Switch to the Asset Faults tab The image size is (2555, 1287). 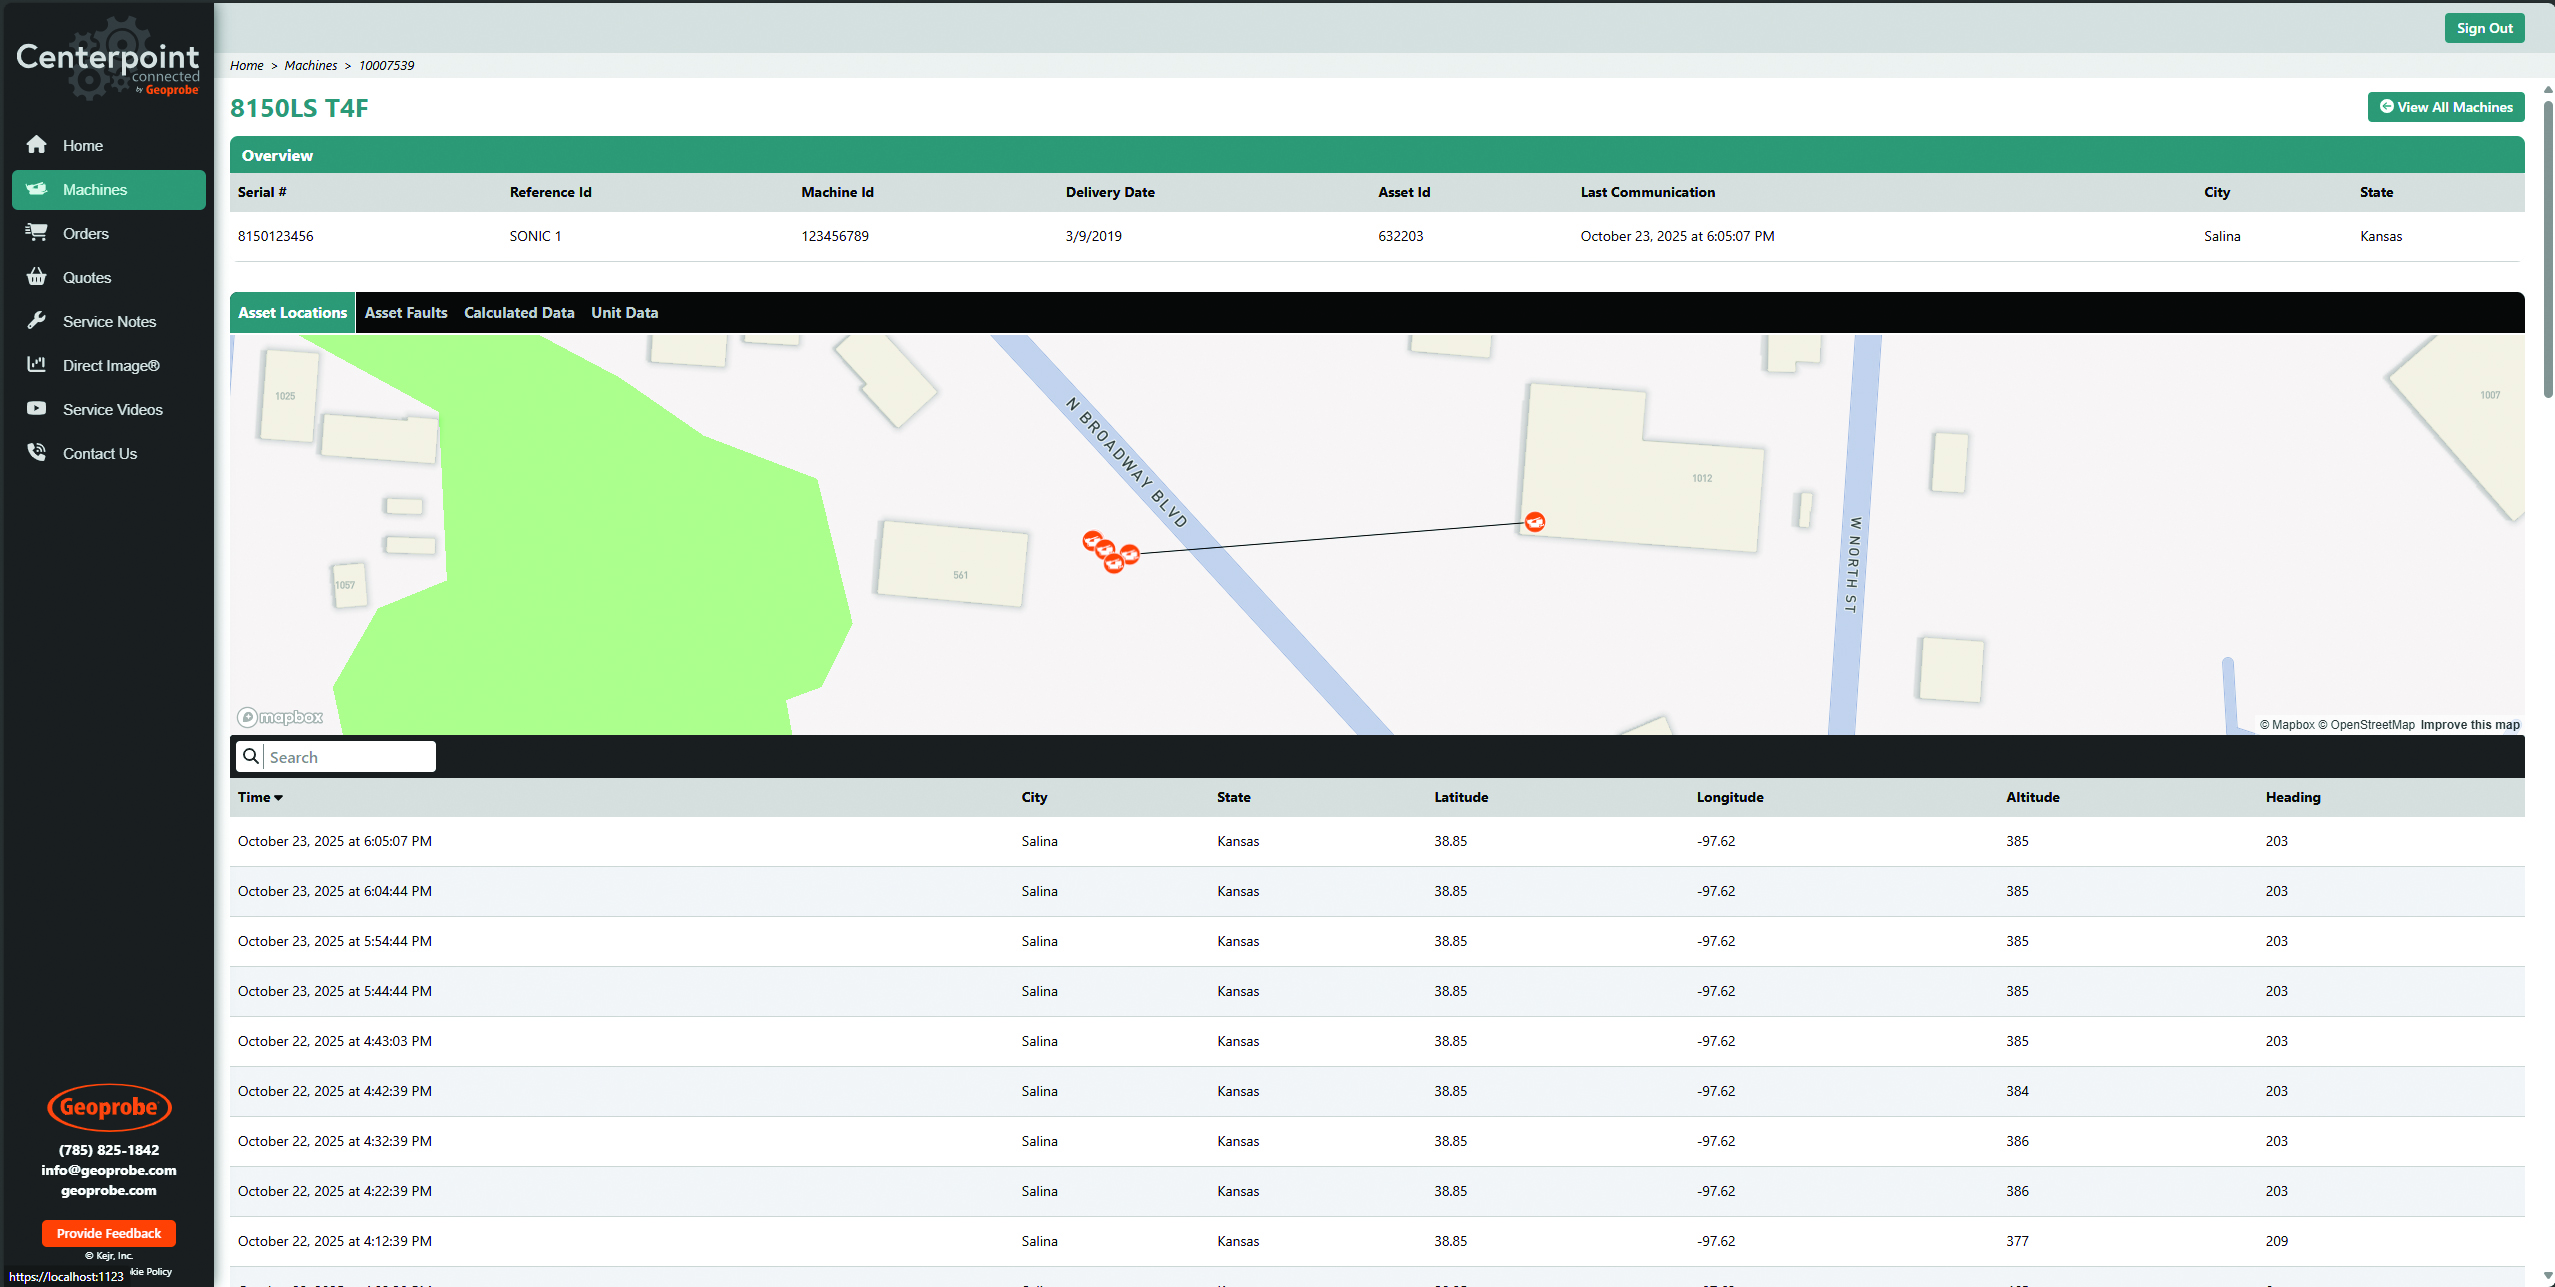(406, 313)
